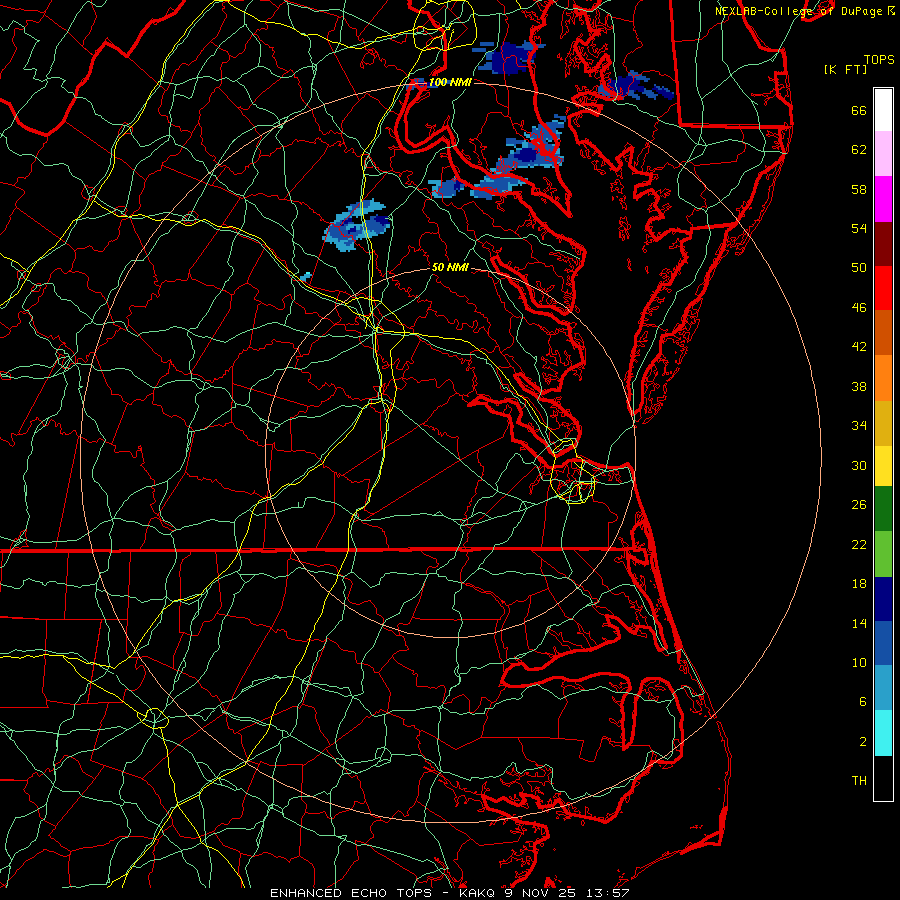900x900 pixels.
Task: Click the navy blue legend swatch
Action: 883,599
